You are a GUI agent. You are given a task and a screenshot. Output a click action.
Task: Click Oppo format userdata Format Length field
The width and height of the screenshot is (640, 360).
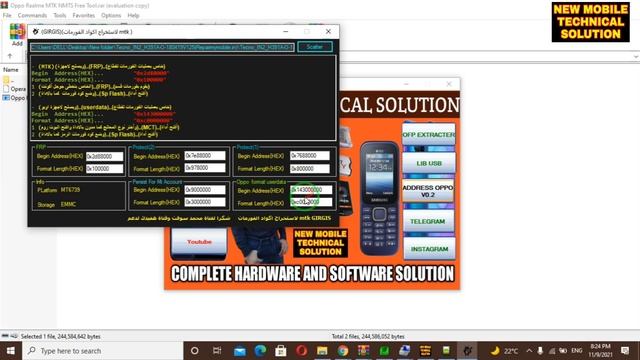click(311, 202)
